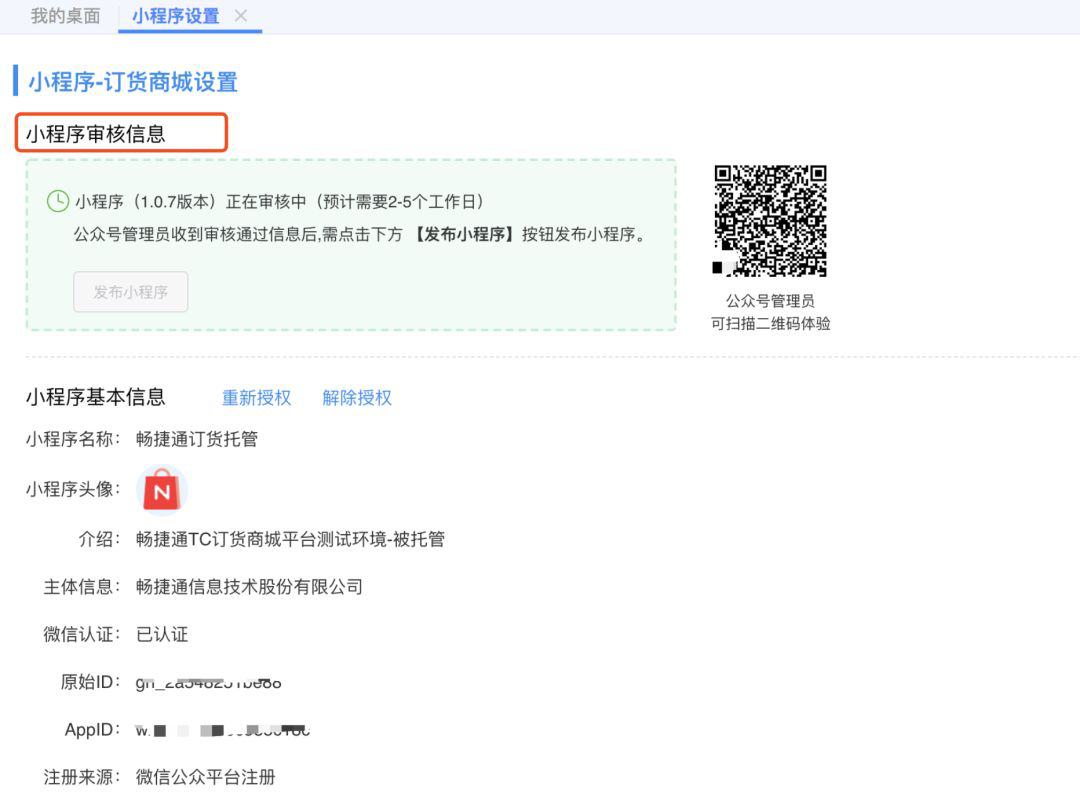
Task: Click the AppID value
Action: (x=222, y=730)
